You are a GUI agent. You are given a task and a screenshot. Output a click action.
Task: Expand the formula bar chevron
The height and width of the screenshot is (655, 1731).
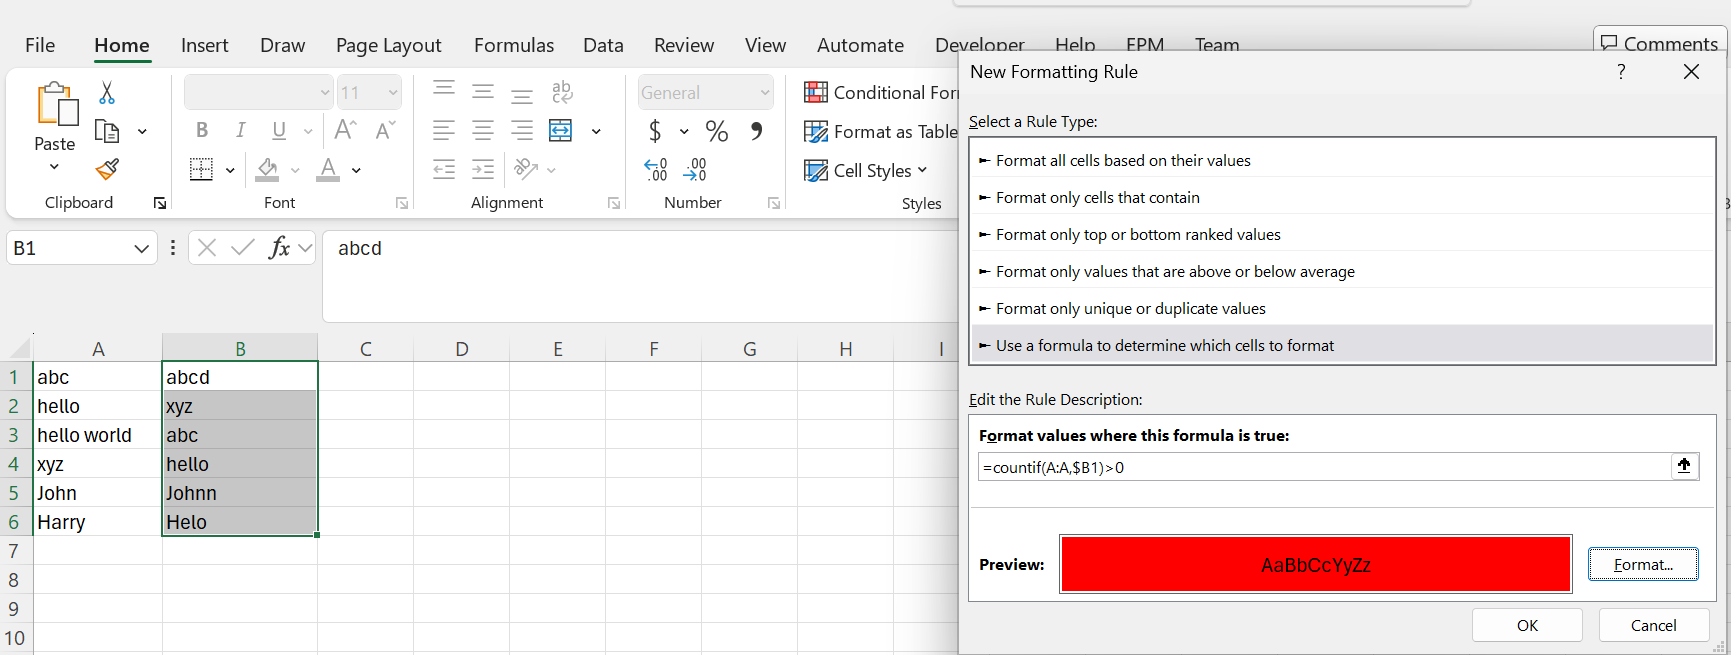click(306, 248)
